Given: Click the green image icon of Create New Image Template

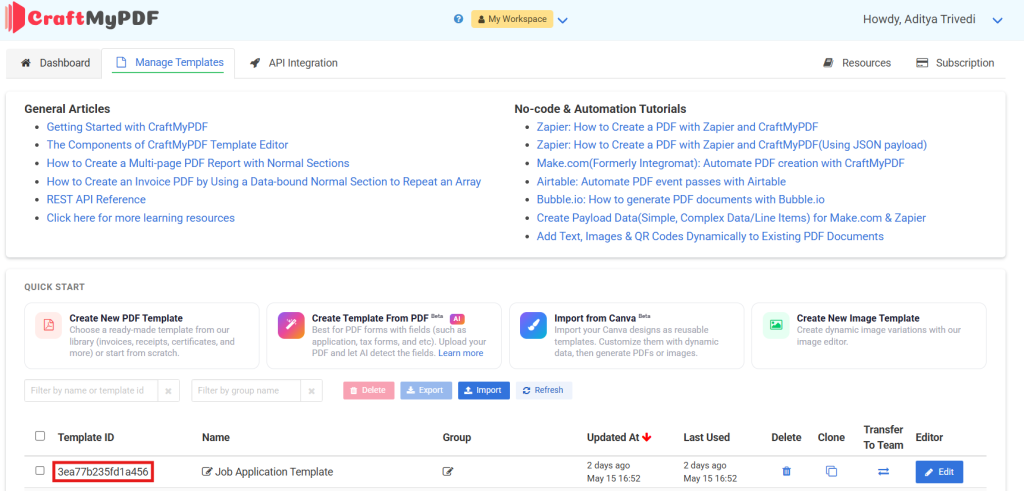Looking at the screenshot, I should (776, 325).
